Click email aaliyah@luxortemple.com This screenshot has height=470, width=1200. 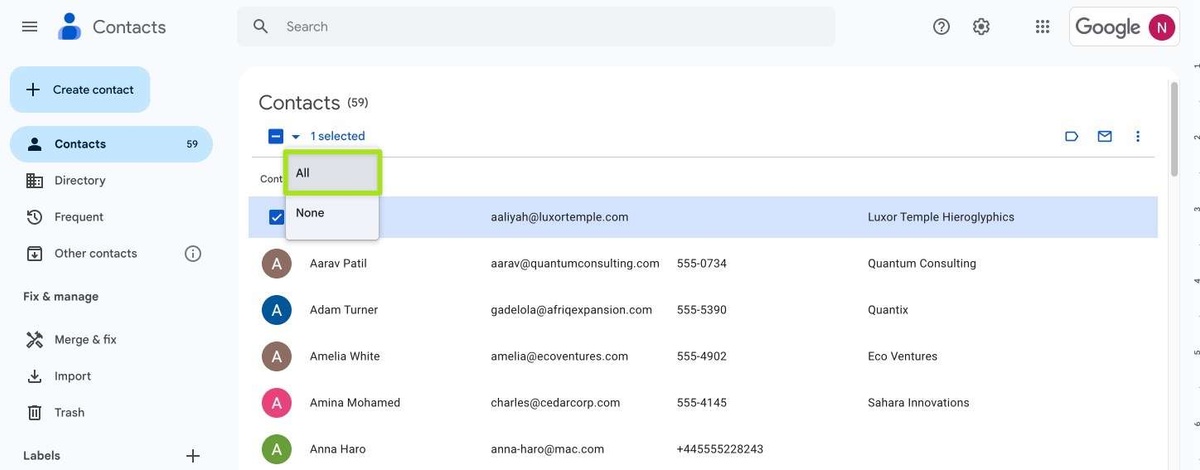[559, 217]
